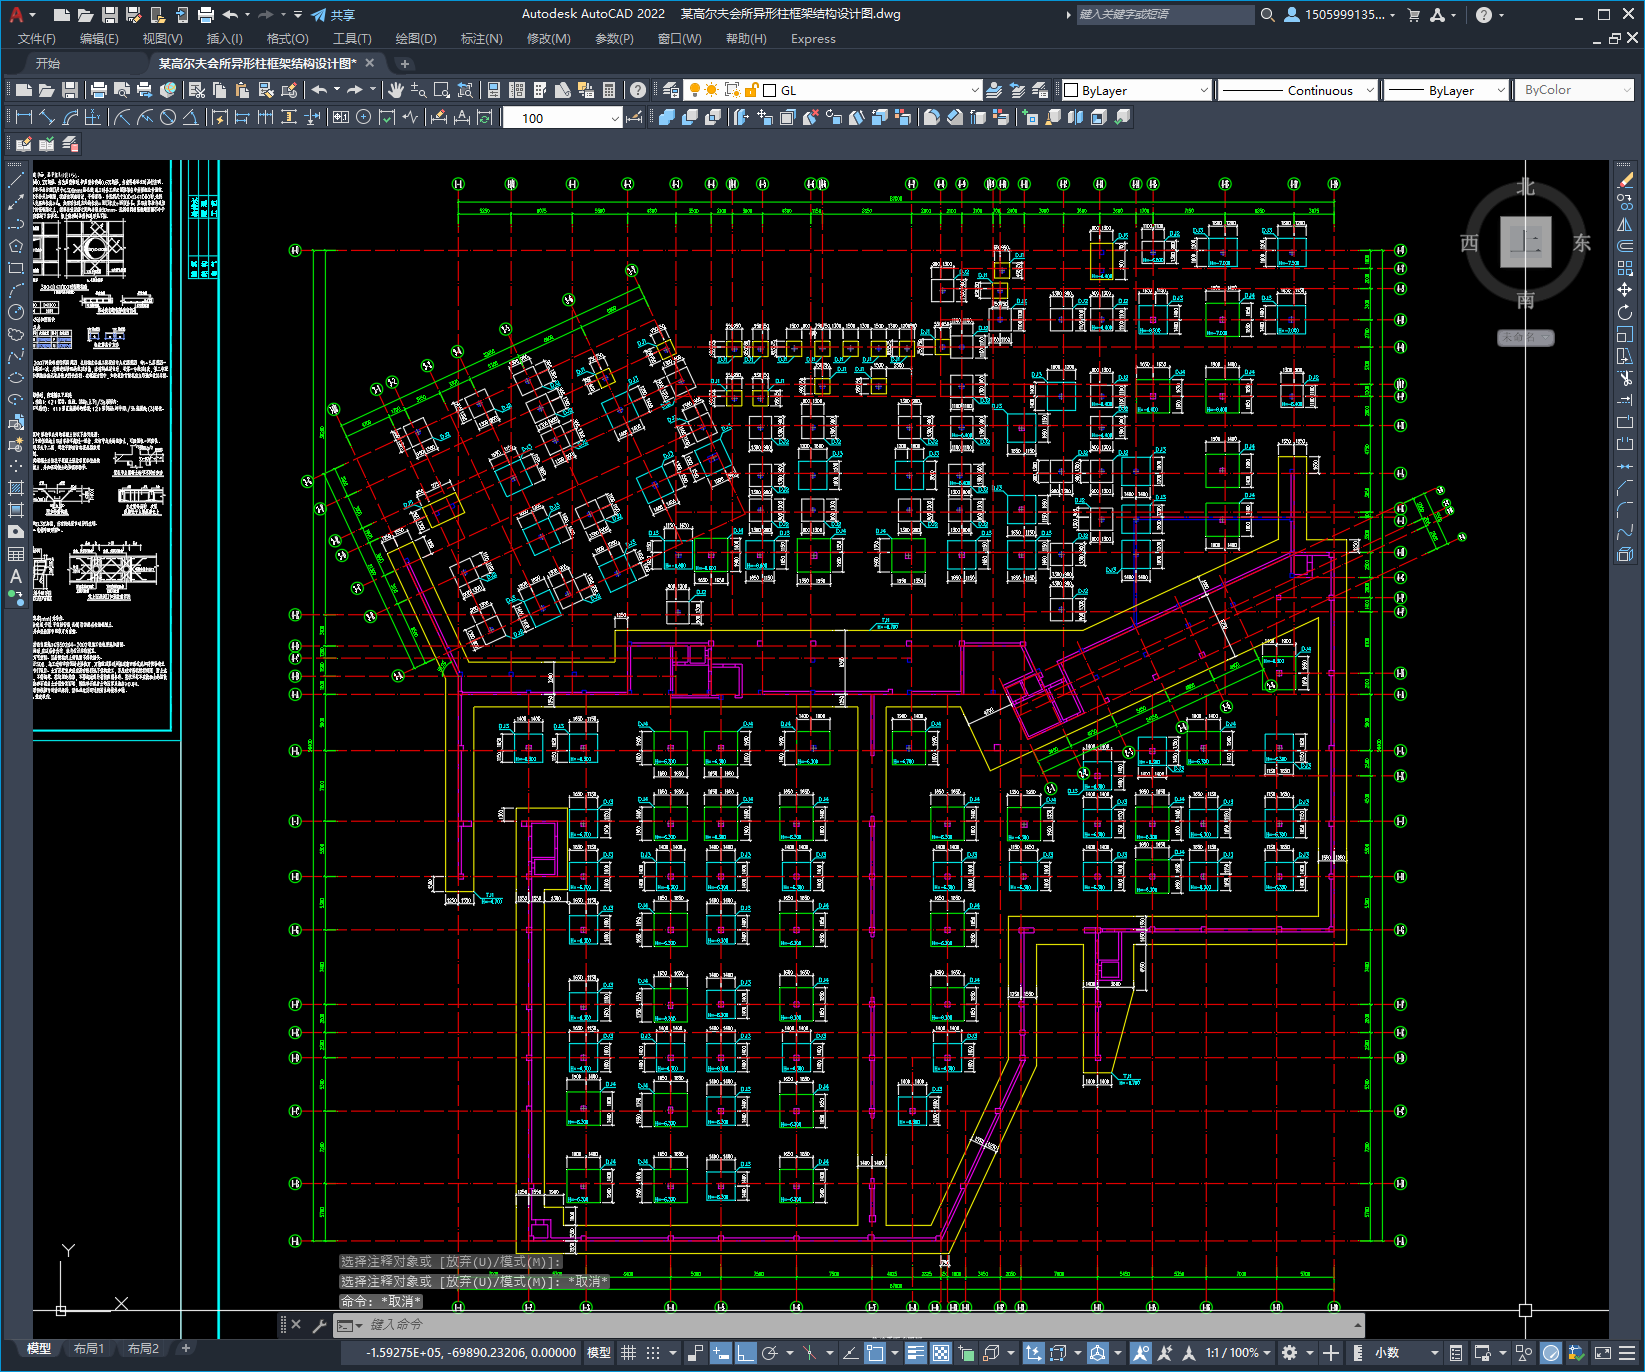
Task: Select the Aligned dimension tool
Action: point(47,117)
